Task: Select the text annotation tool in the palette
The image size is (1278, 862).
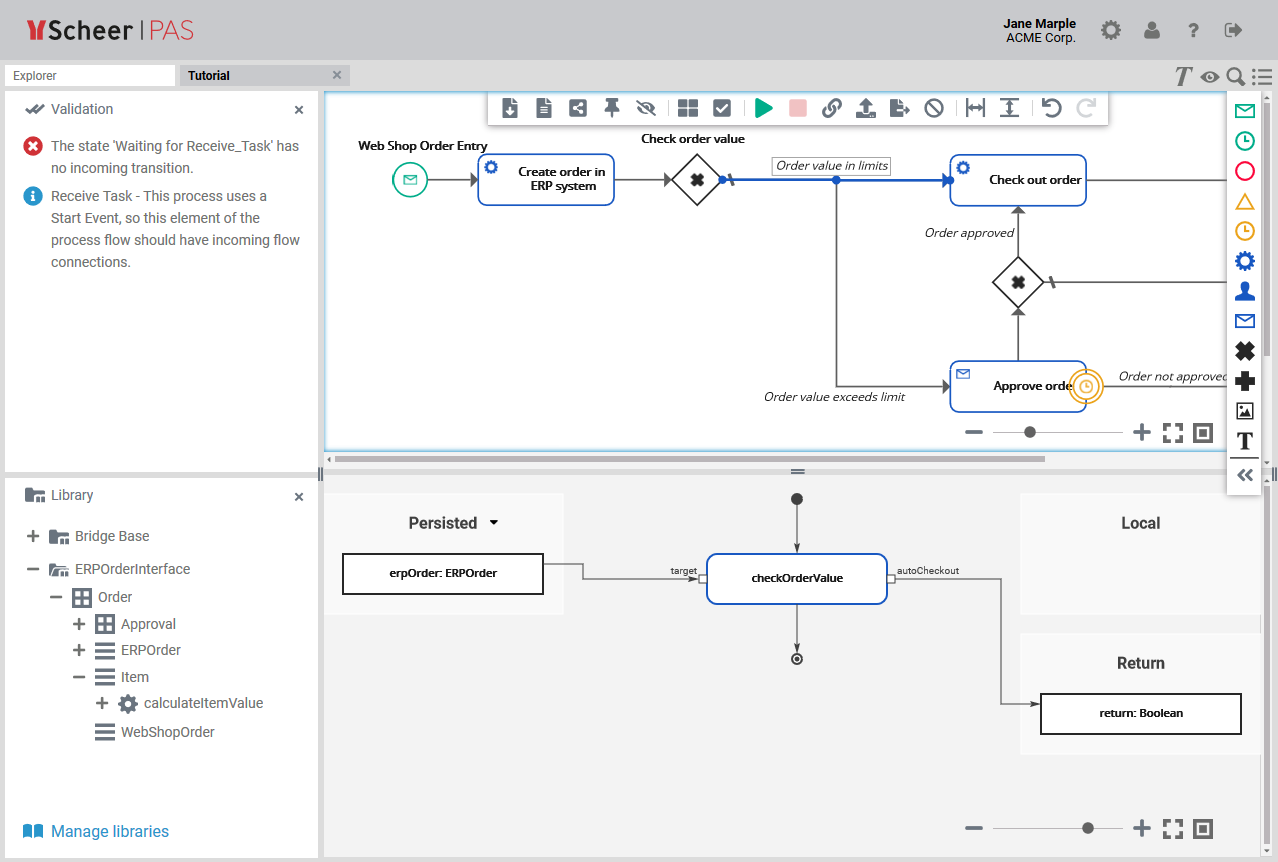Action: point(1244,441)
